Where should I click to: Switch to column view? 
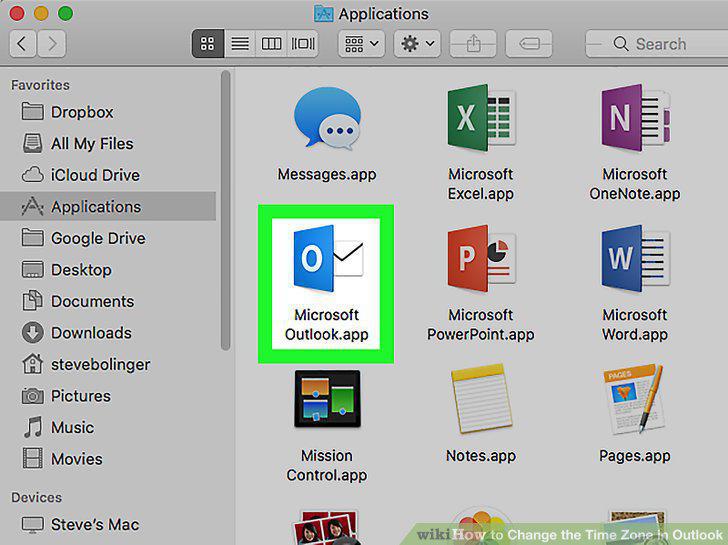(271, 44)
